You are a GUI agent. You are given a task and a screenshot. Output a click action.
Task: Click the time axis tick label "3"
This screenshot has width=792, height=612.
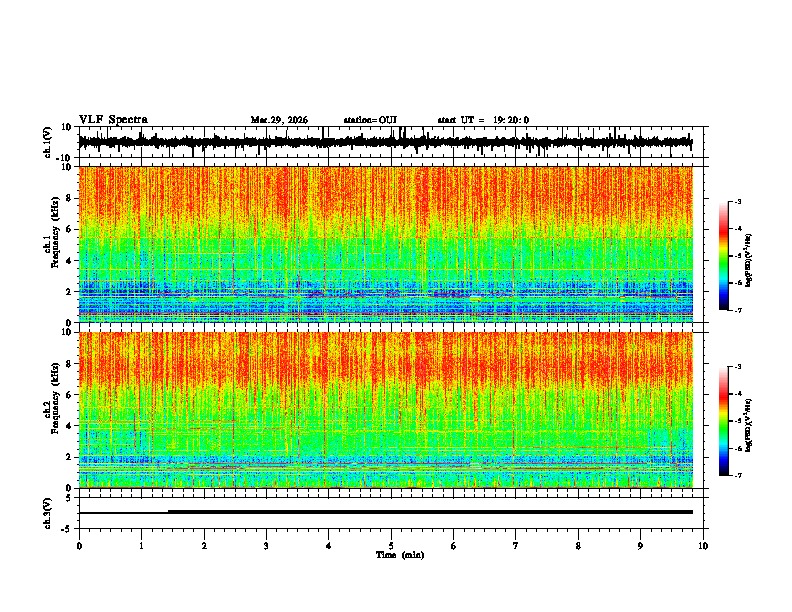click(266, 546)
